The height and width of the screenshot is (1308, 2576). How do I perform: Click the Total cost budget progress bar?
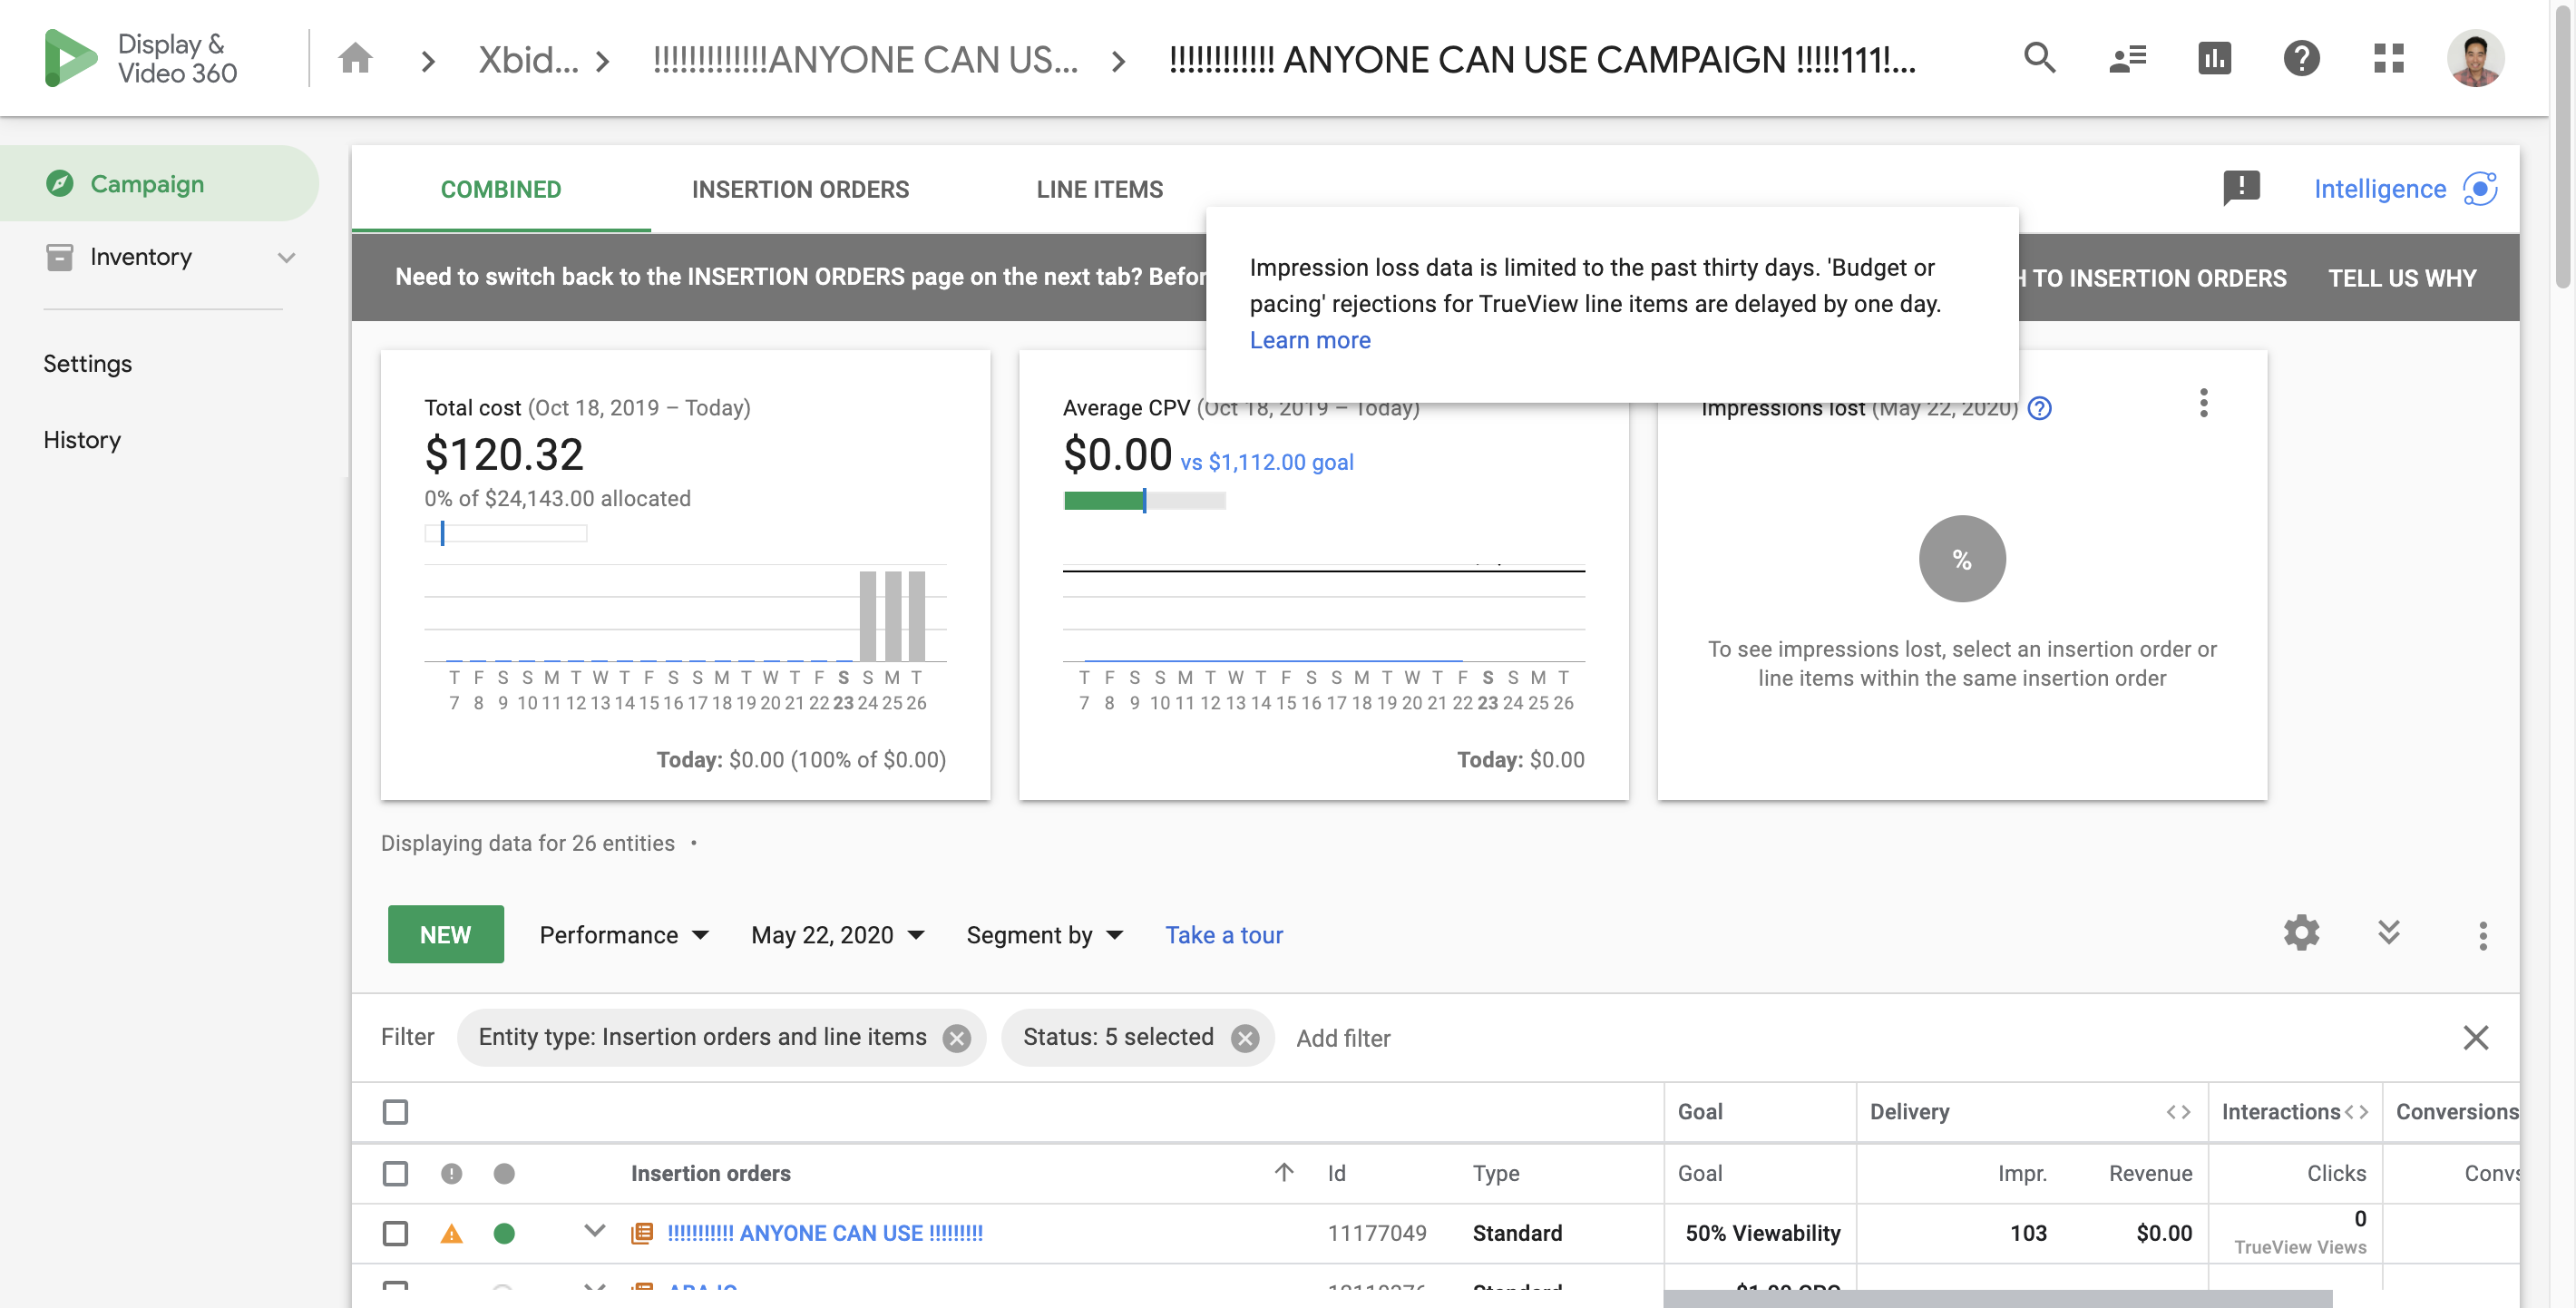tap(505, 533)
